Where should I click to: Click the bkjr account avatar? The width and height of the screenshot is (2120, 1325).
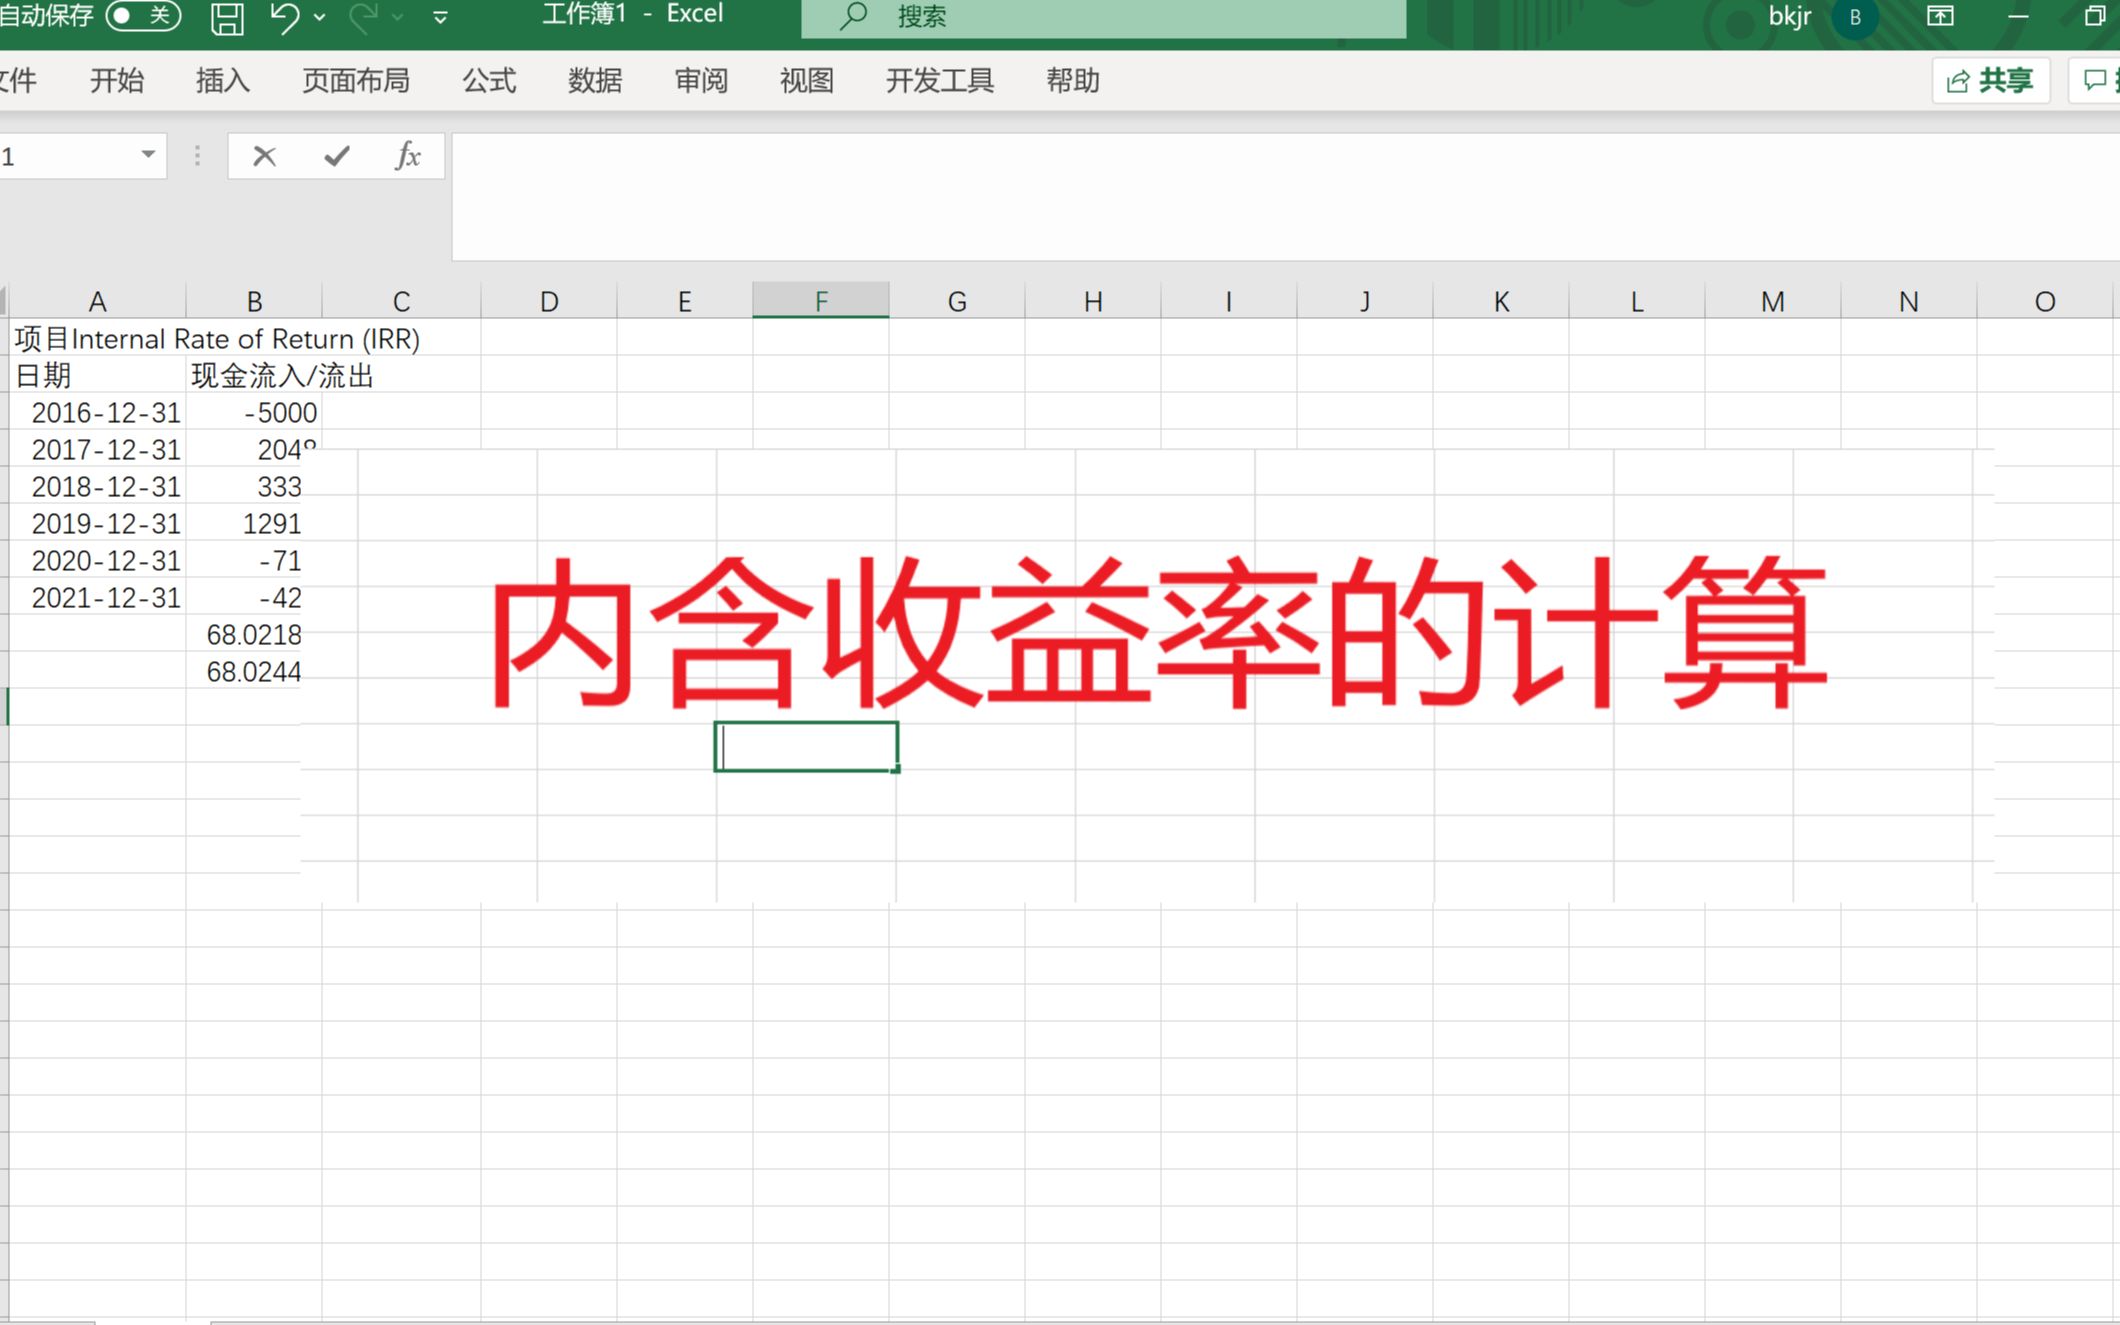tap(1855, 17)
